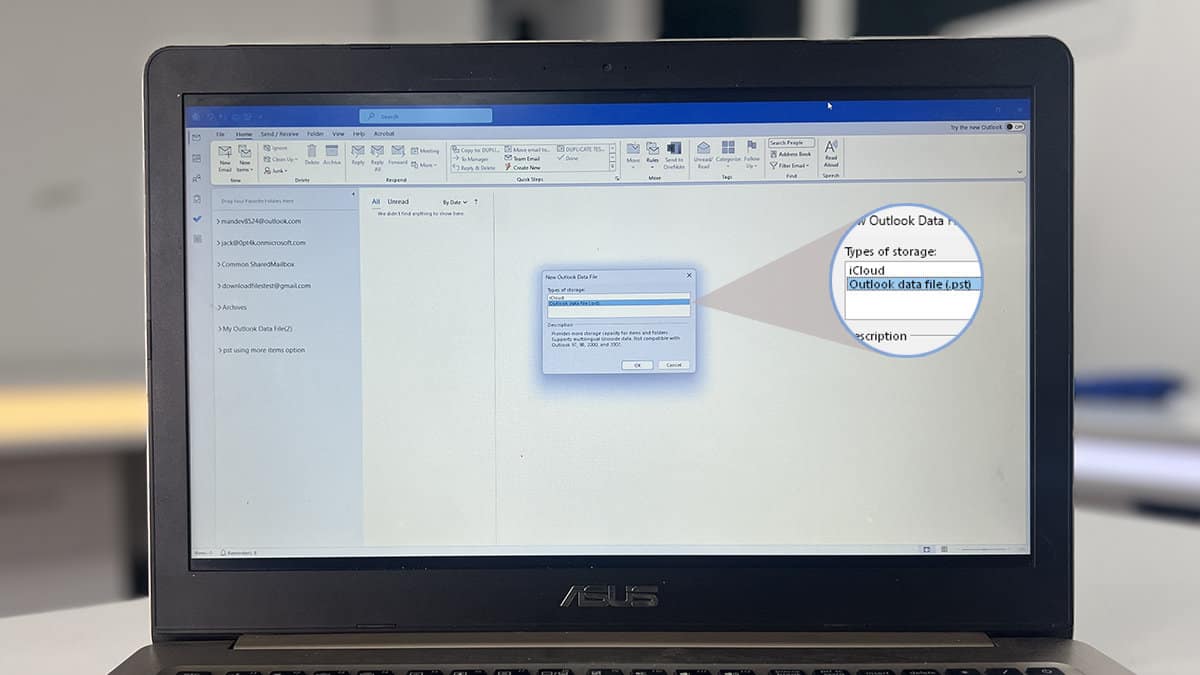Switch message filter to Unread
1200x675 pixels.
pos(398,202)
